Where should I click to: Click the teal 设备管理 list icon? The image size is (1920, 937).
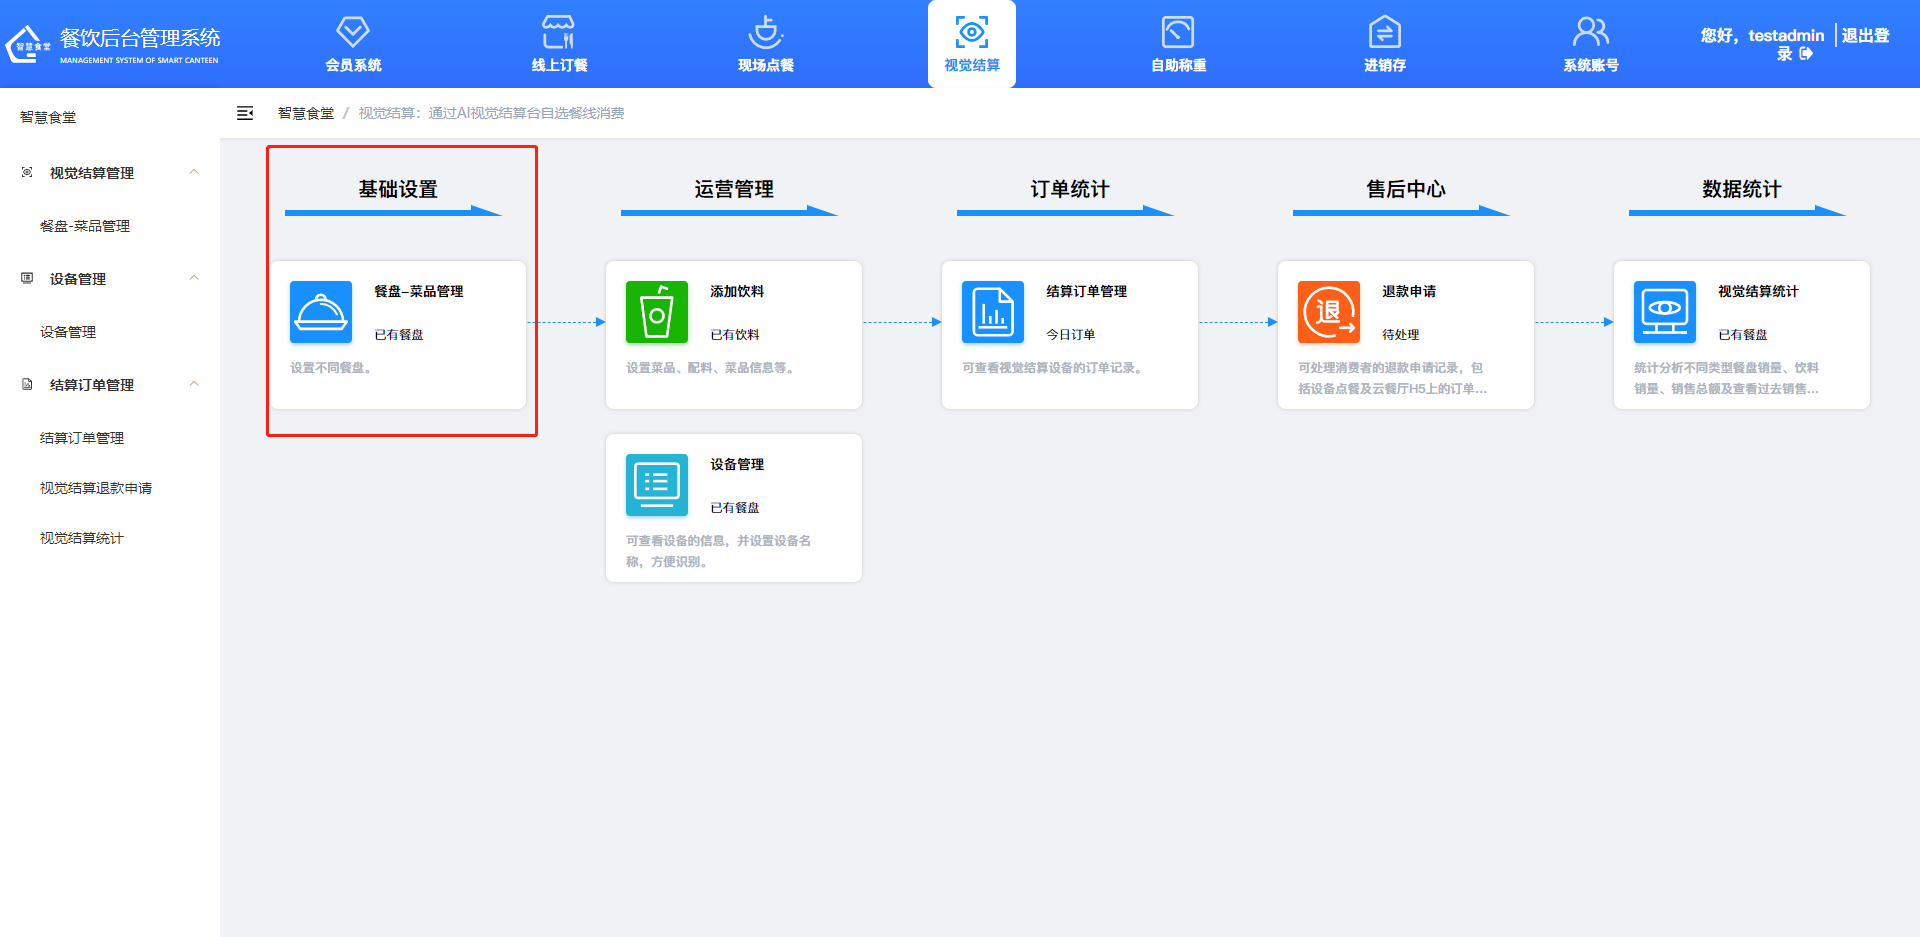[657, 485]
